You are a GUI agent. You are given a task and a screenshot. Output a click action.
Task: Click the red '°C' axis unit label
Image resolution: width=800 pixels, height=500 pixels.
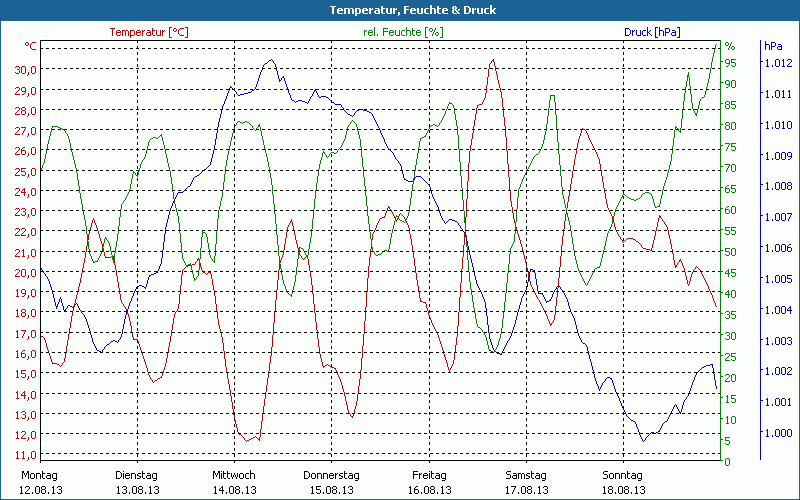tap(31, 46)
